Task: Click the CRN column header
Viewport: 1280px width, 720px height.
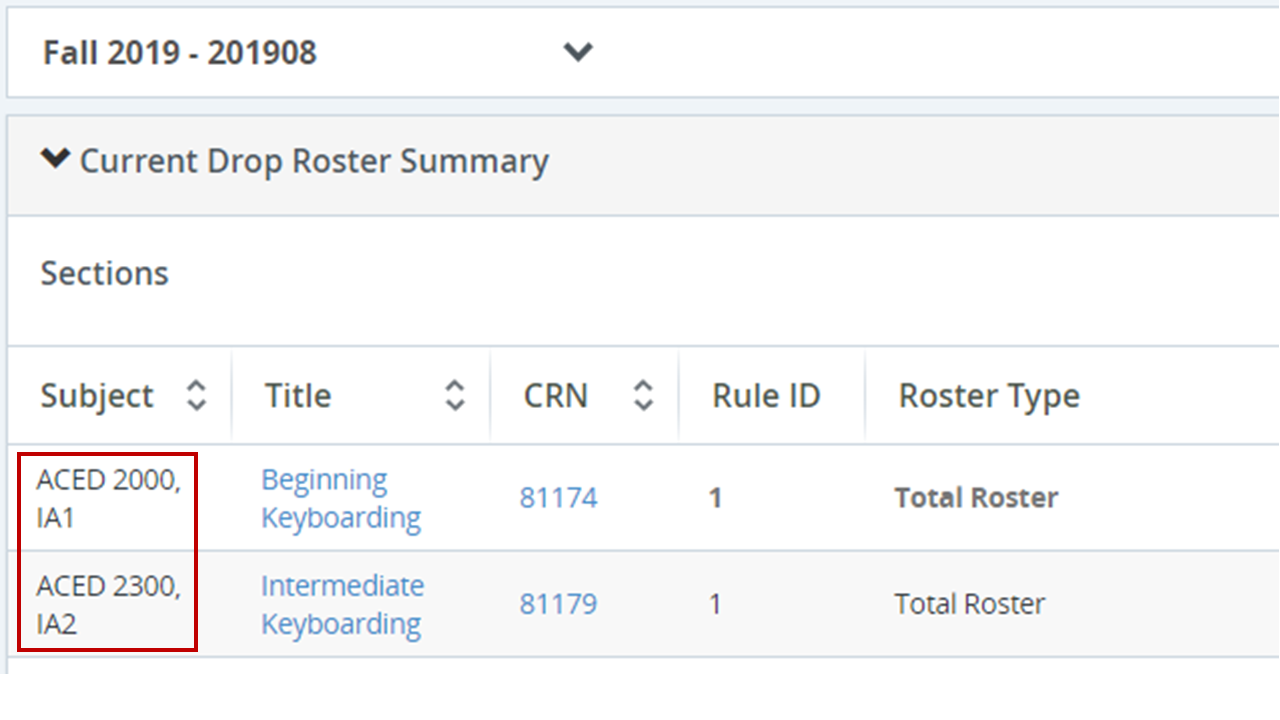Action: [556, 396]
